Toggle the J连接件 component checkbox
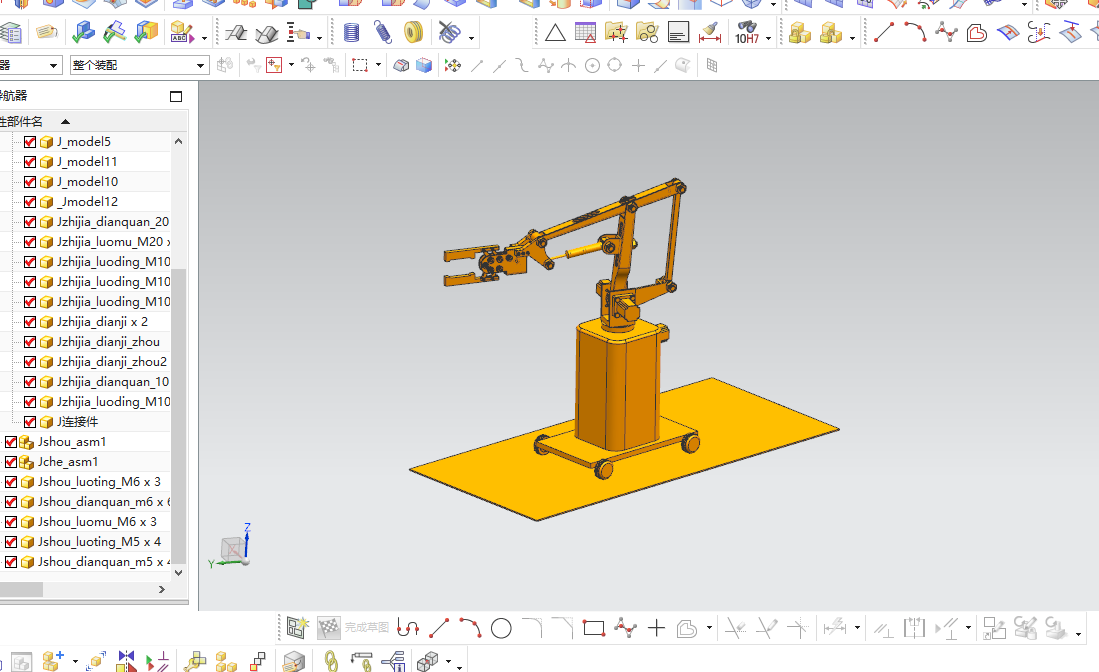Image resolution: width=1099 pixels, height=672 pixels. (x=29, y=422)
